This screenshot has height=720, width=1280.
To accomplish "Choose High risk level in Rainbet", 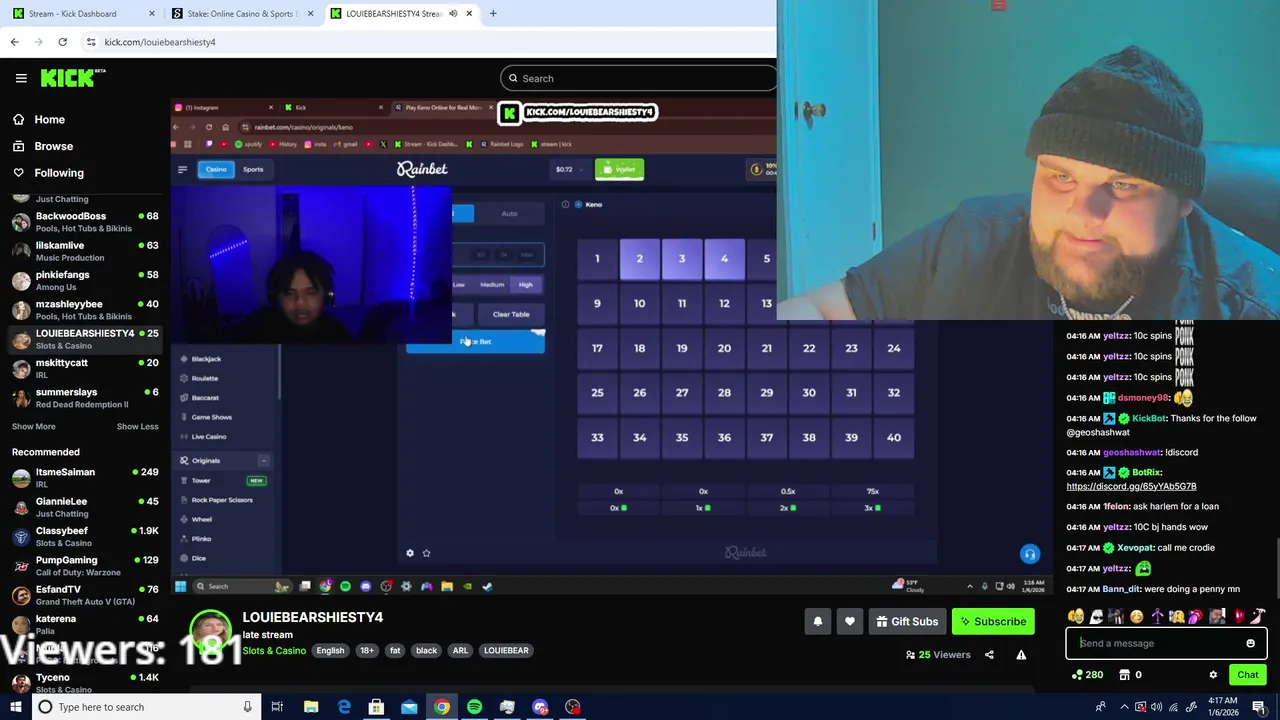I will (525, 285).
